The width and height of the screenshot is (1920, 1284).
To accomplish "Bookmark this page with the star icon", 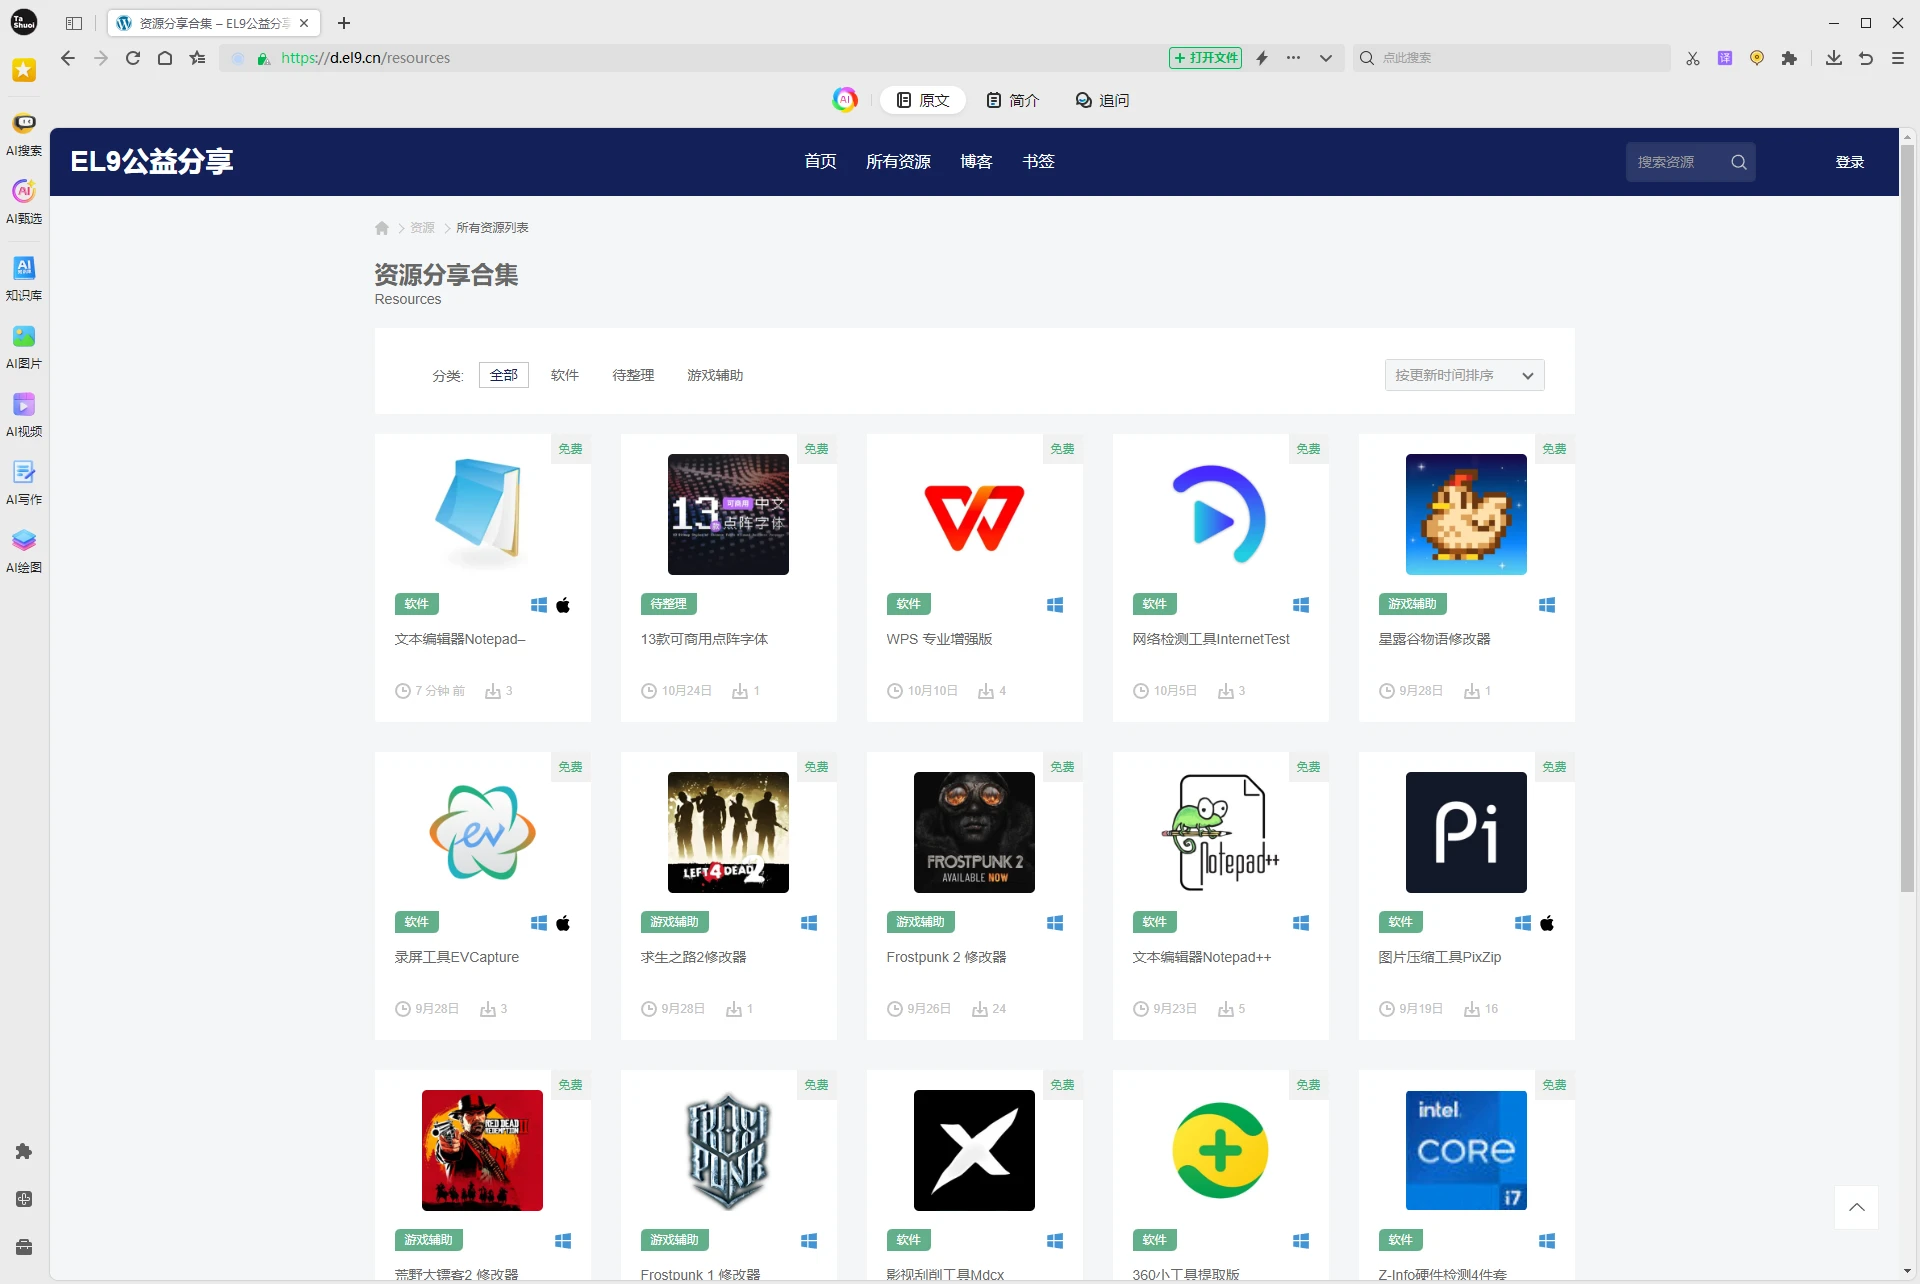I will click(198, 58).
